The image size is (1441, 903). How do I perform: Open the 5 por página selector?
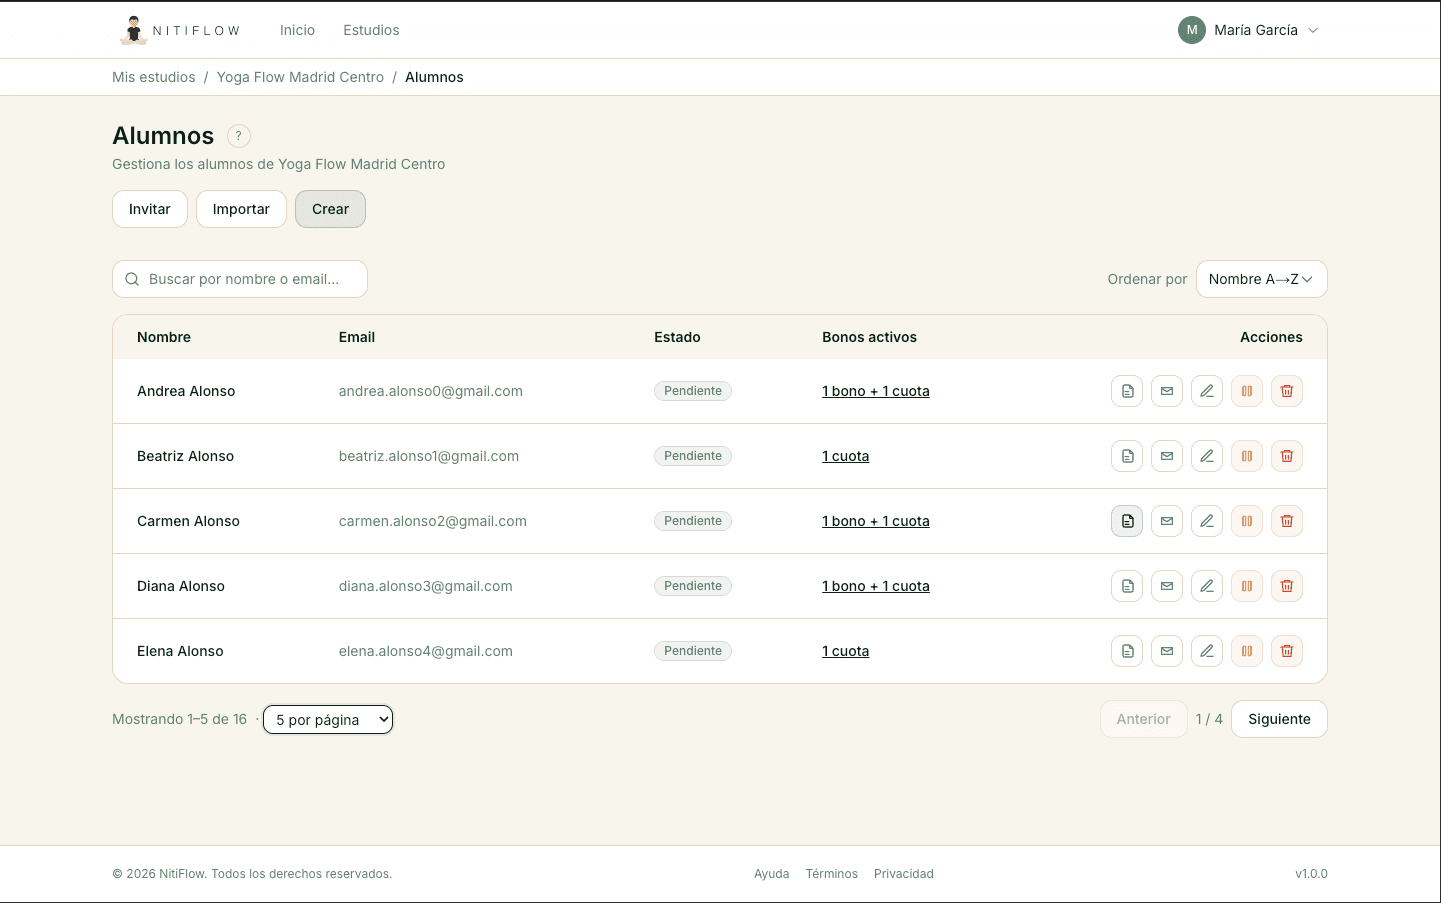click(328, 719)
